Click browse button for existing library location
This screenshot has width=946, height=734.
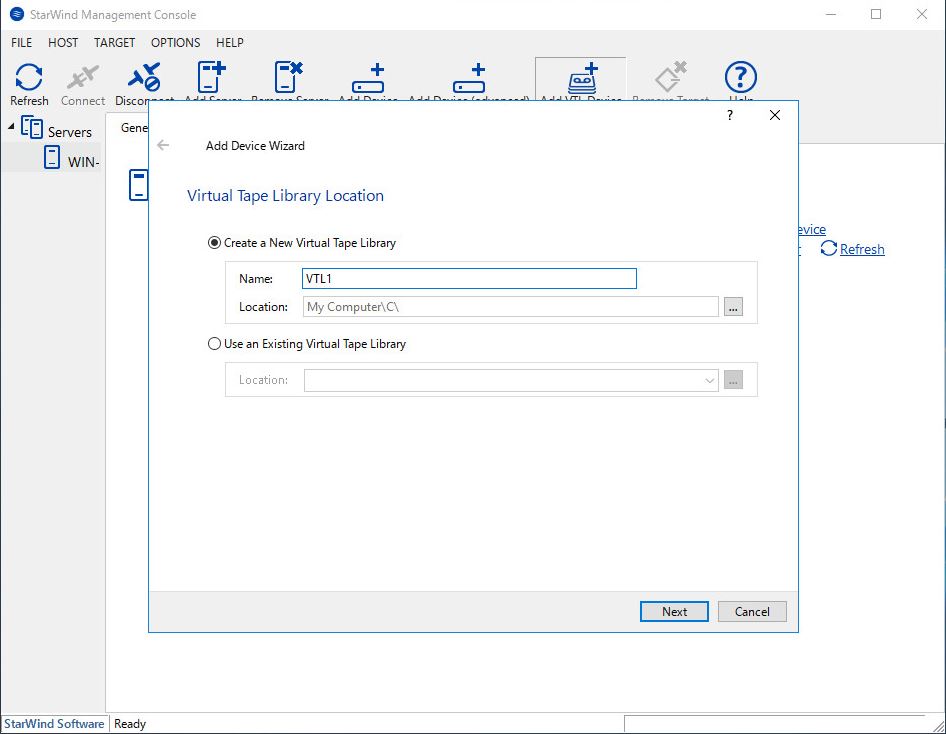point(733,381)
